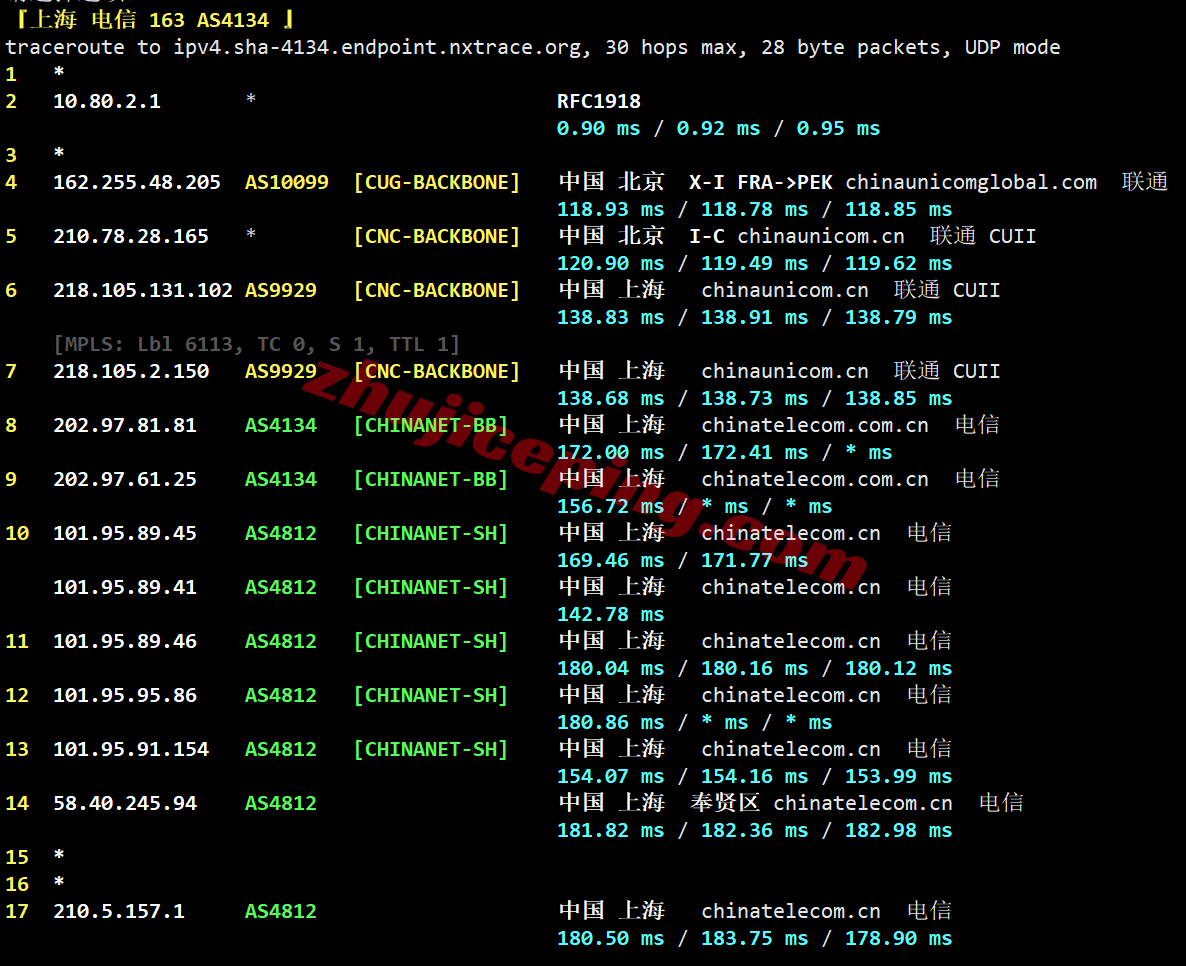Viewport: 1186px width, 966px height.
Task: Click IP address 101.95.91.154
Action: (x=131, y=750)
